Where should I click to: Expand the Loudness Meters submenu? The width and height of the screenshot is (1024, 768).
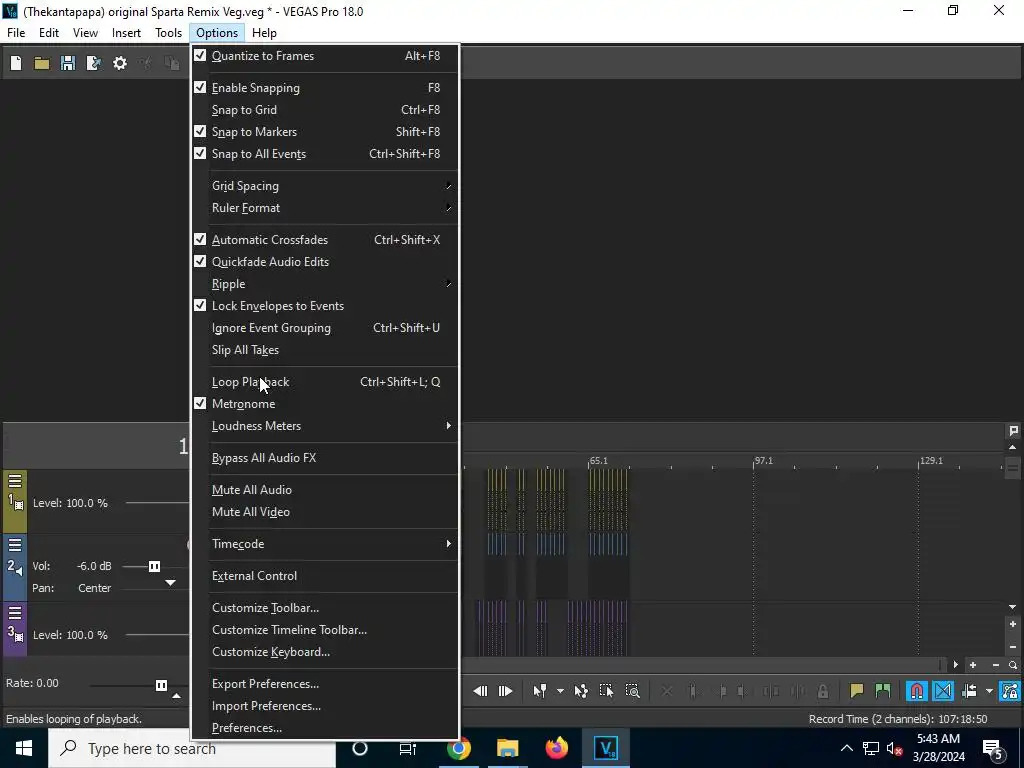coord(326,426)
